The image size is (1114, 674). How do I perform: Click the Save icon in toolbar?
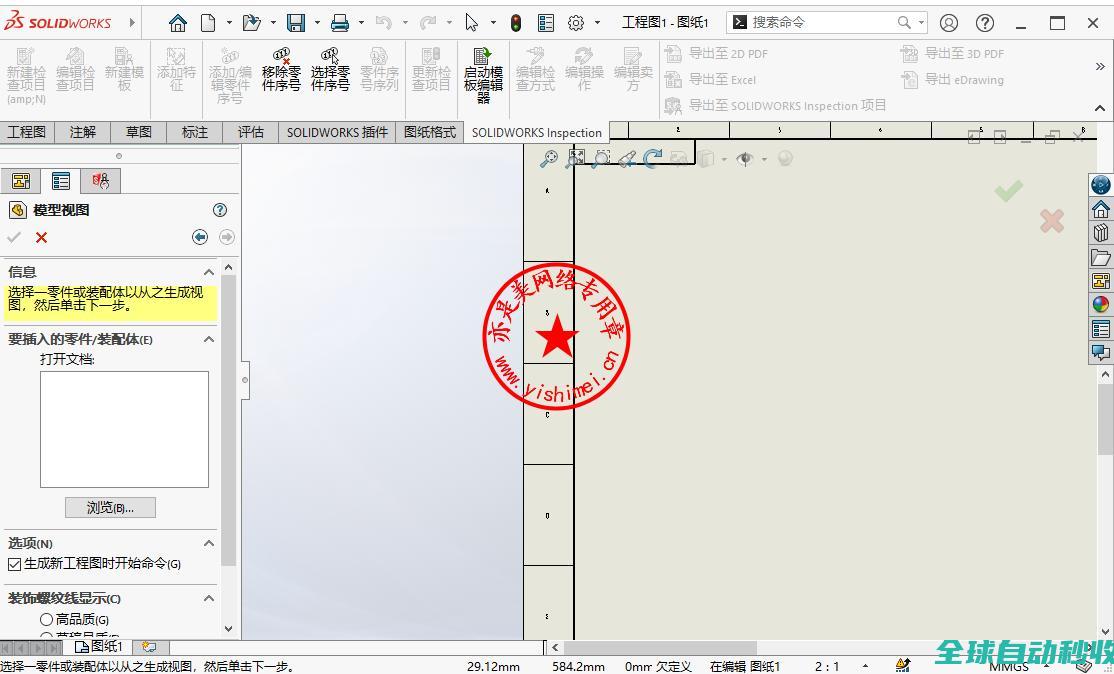(x=296, y=22)
